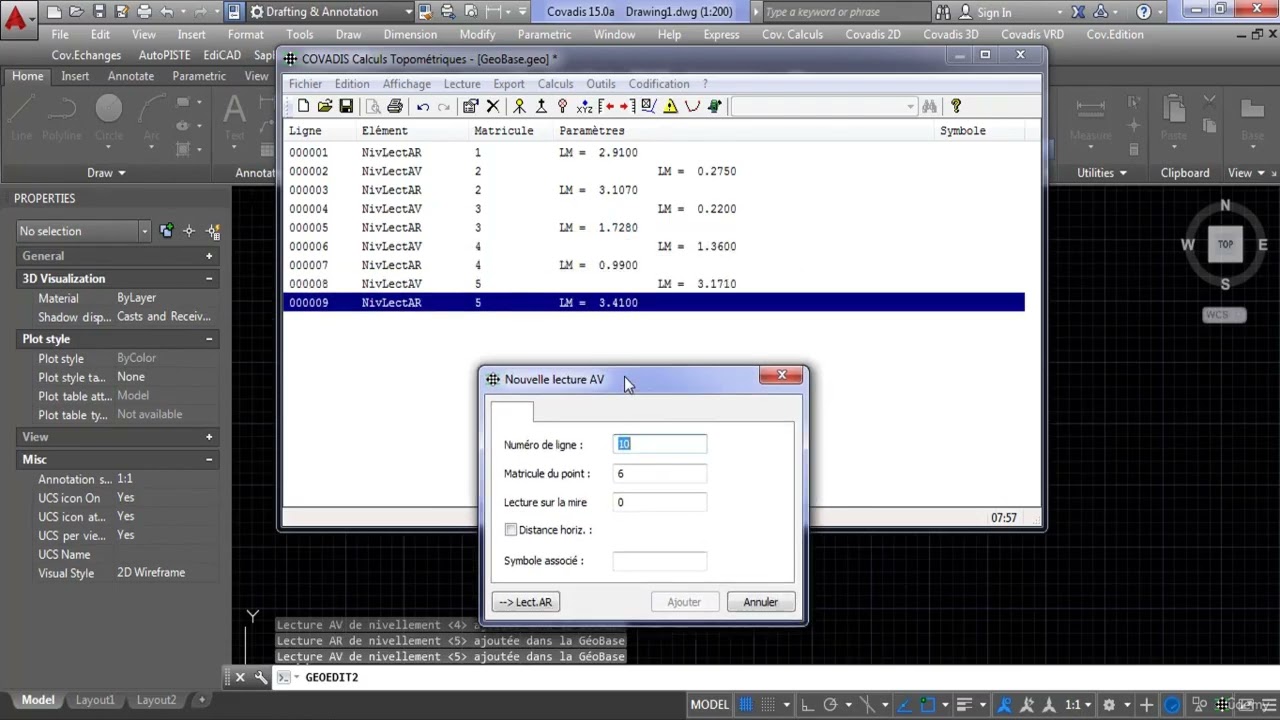1280x720 pixels.
Task: Open the Lecture menu in COVADIS
Action: coord(462,84)
